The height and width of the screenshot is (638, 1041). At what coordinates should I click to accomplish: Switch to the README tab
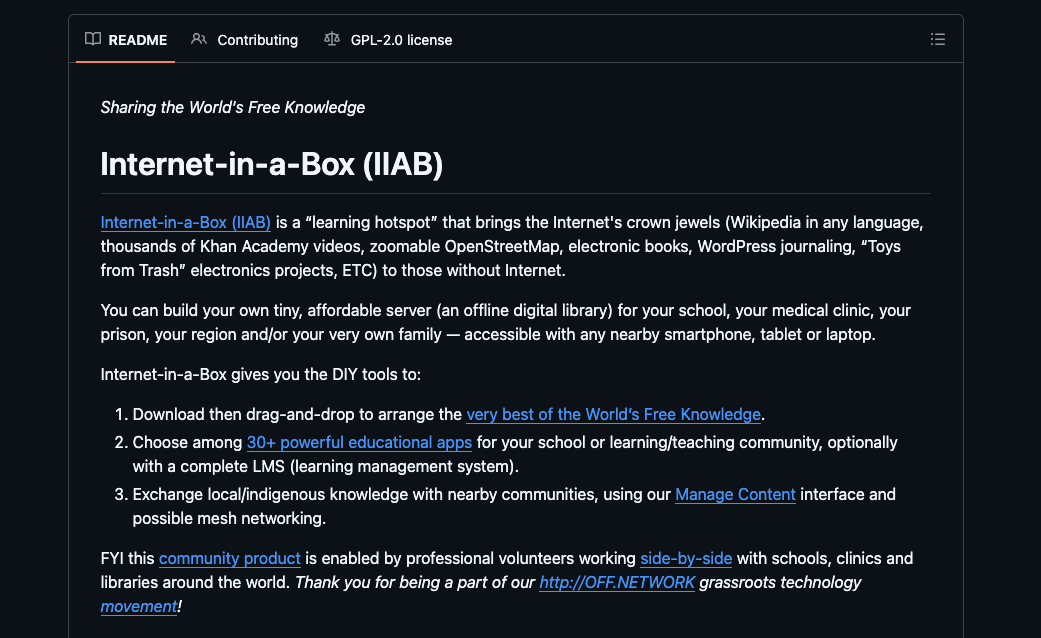click(125, 40)
